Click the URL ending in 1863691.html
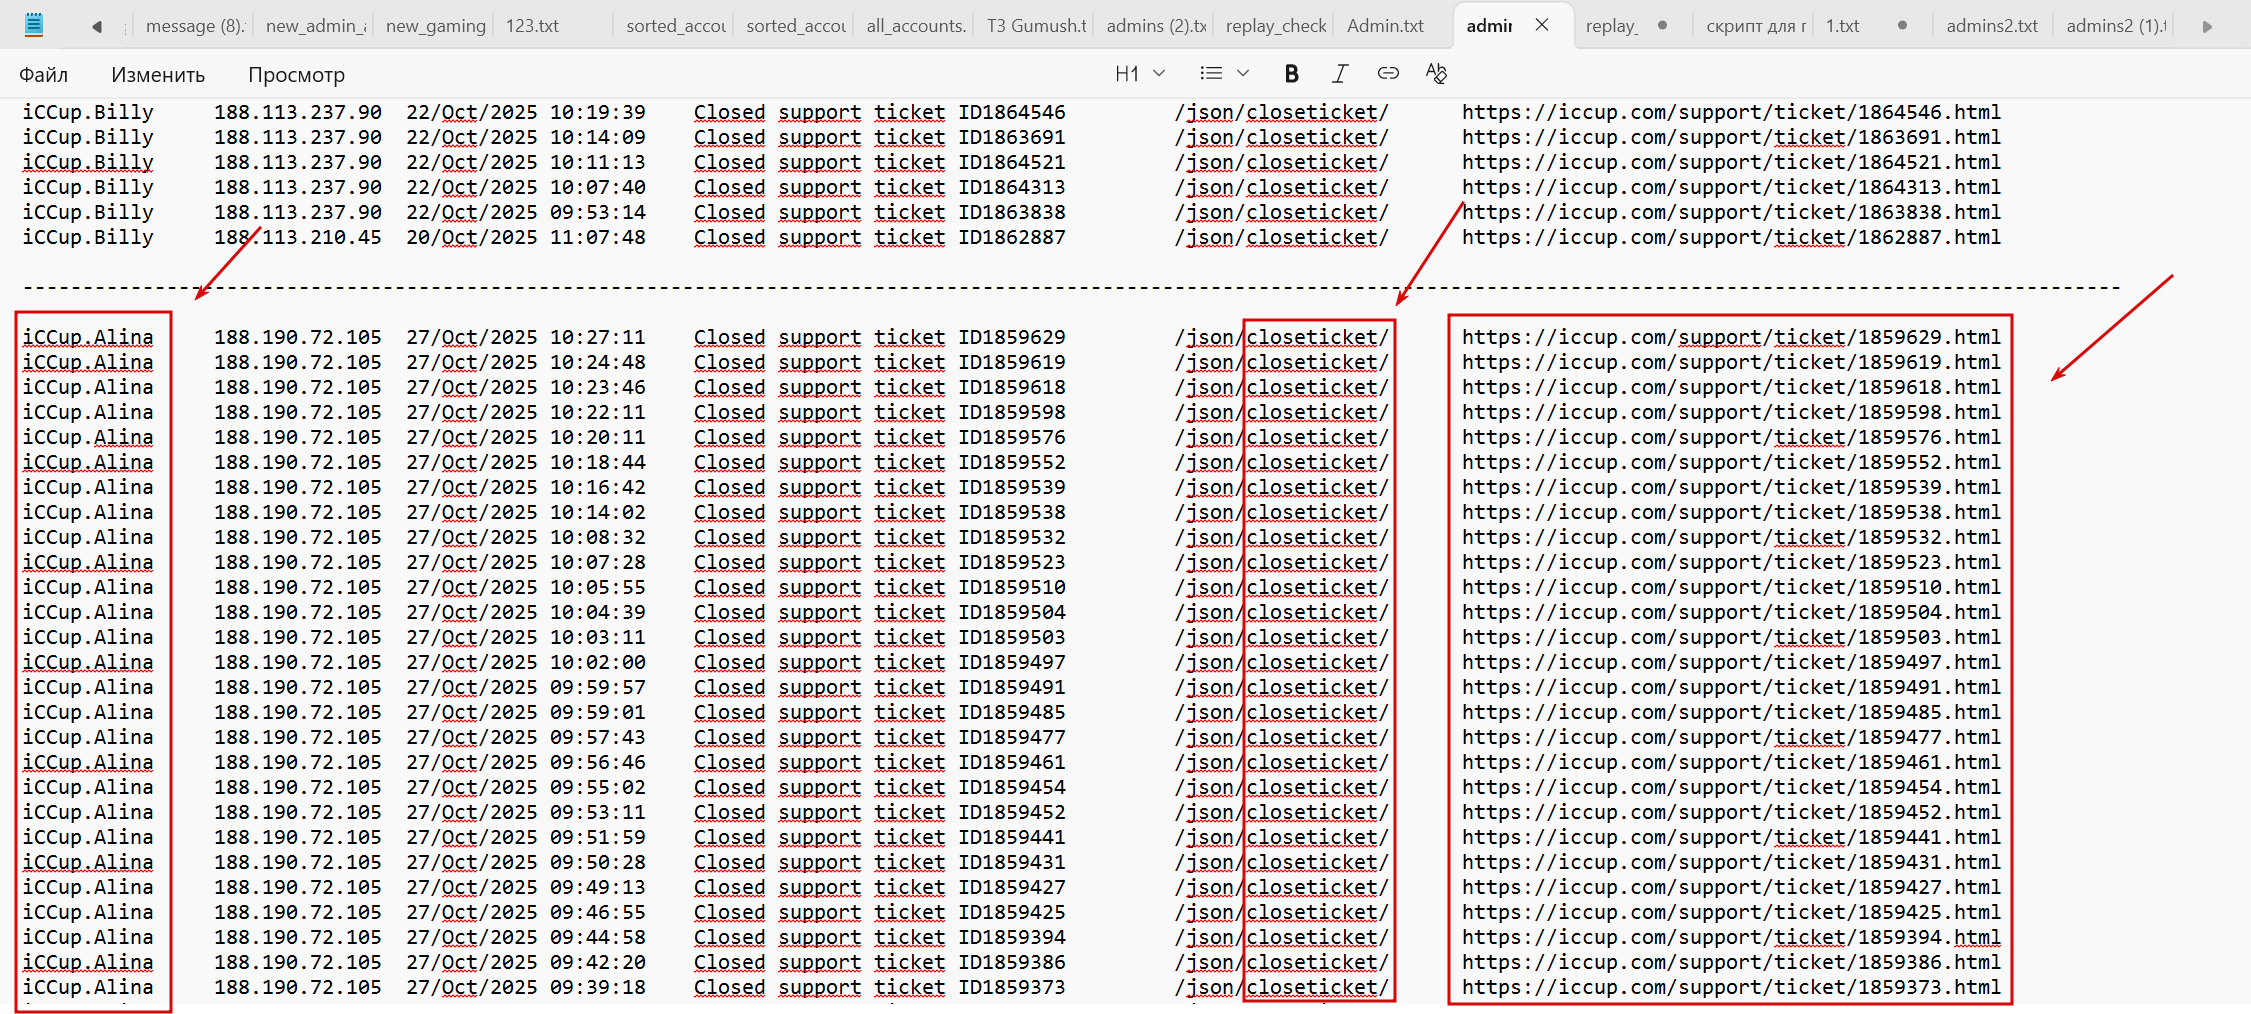The height and width of the screenshot is (1014, 2251). click(1731, 137)
